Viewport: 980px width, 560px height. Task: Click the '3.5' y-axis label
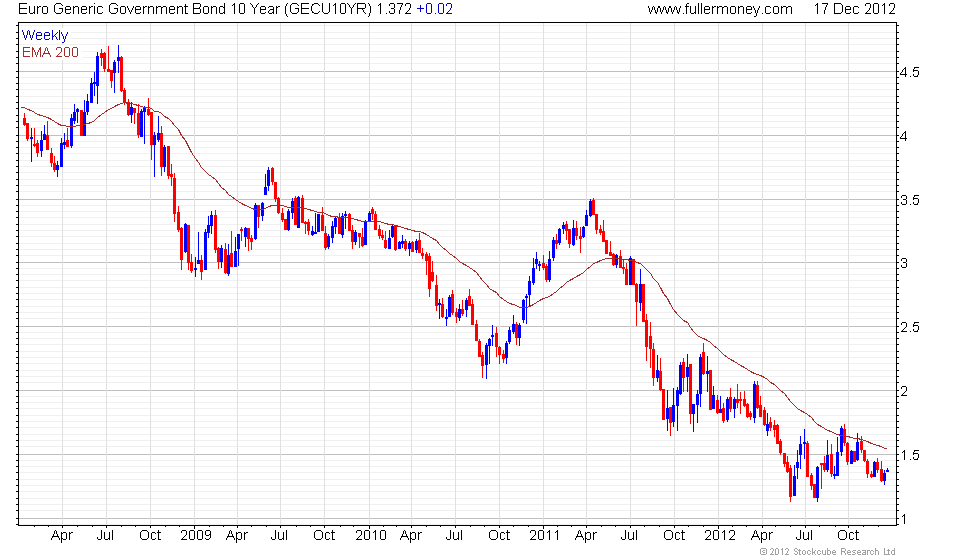pyautogui.click(x=909, y=201)
